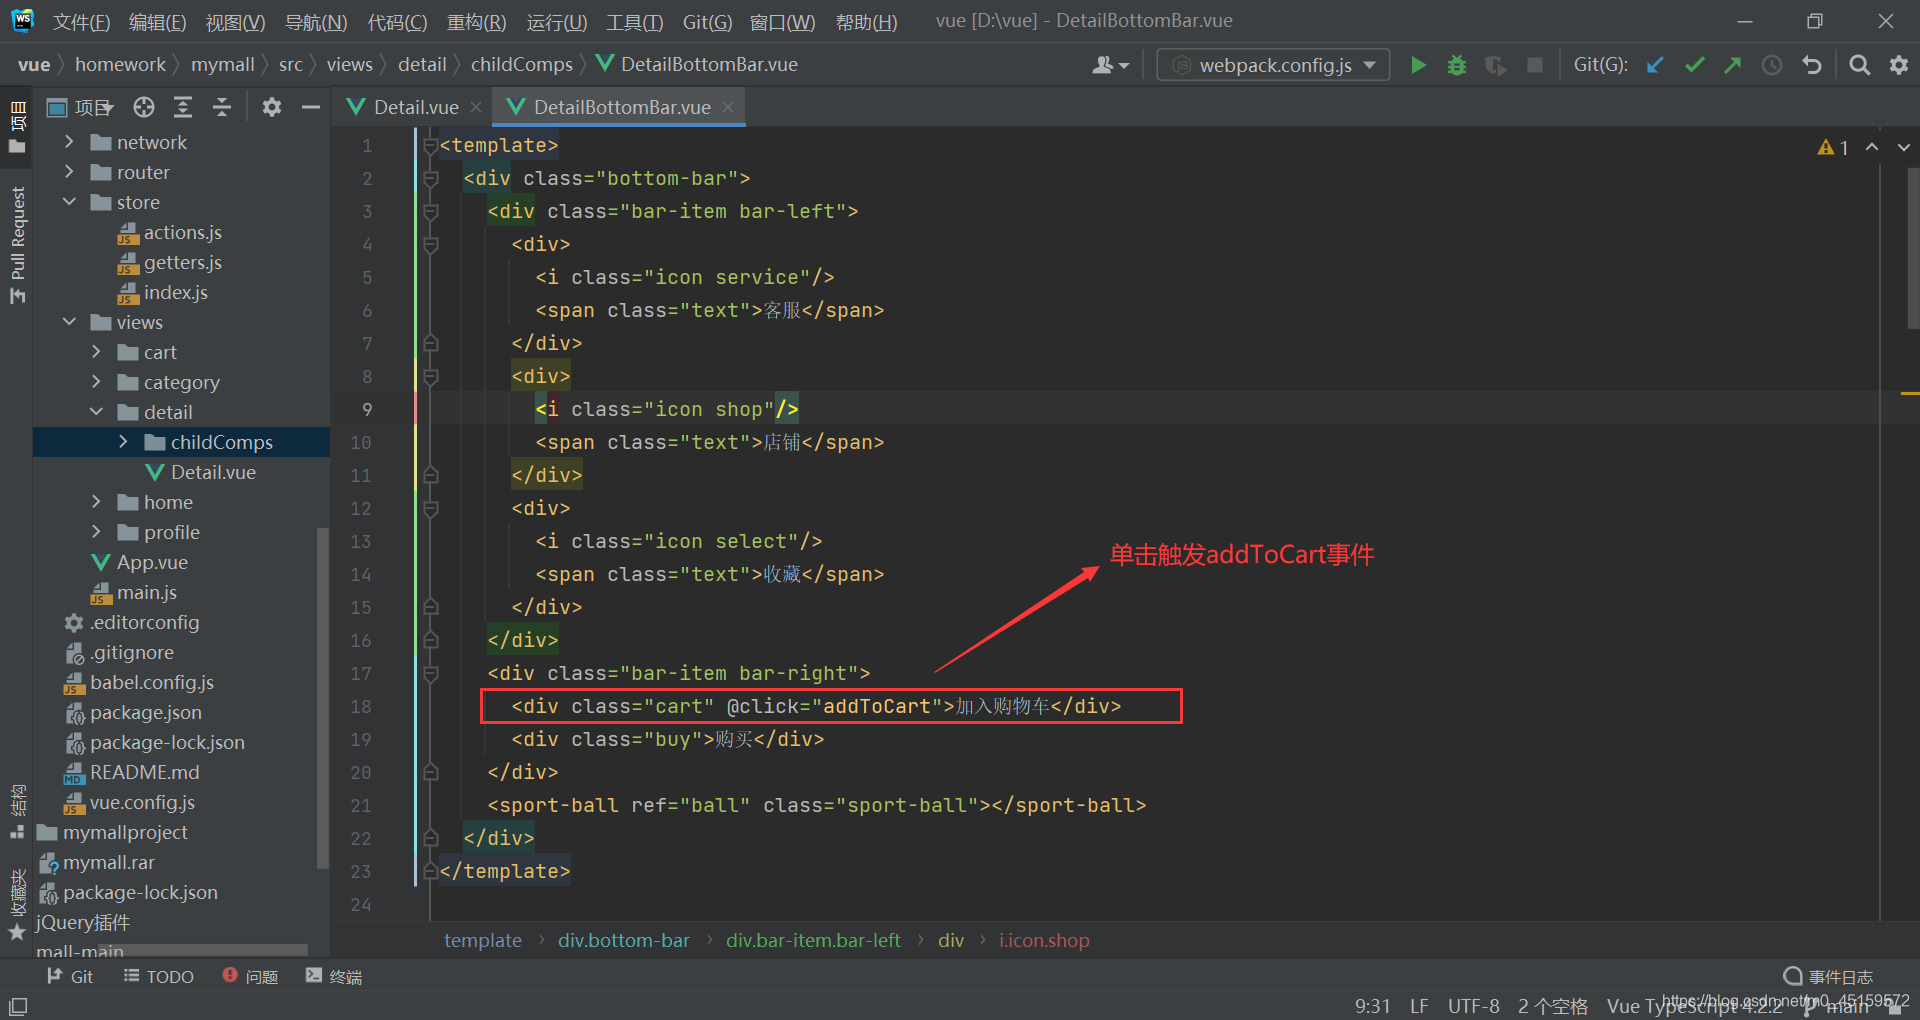Expand the childComps folder

tap(123, 442)
